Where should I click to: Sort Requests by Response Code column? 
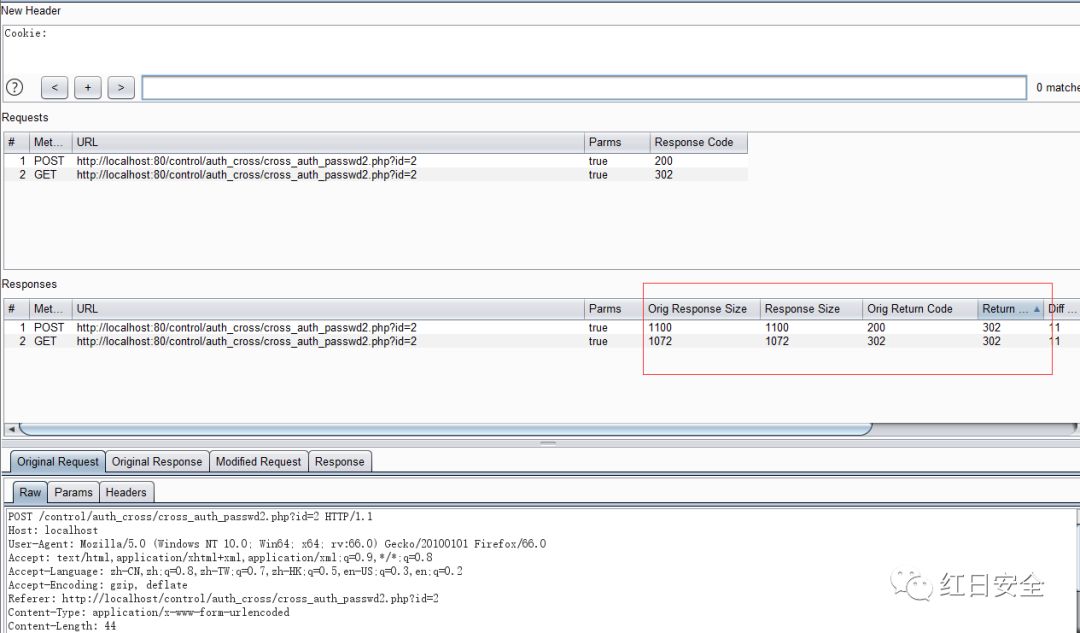pyautogui.click(x=694, y=142)
